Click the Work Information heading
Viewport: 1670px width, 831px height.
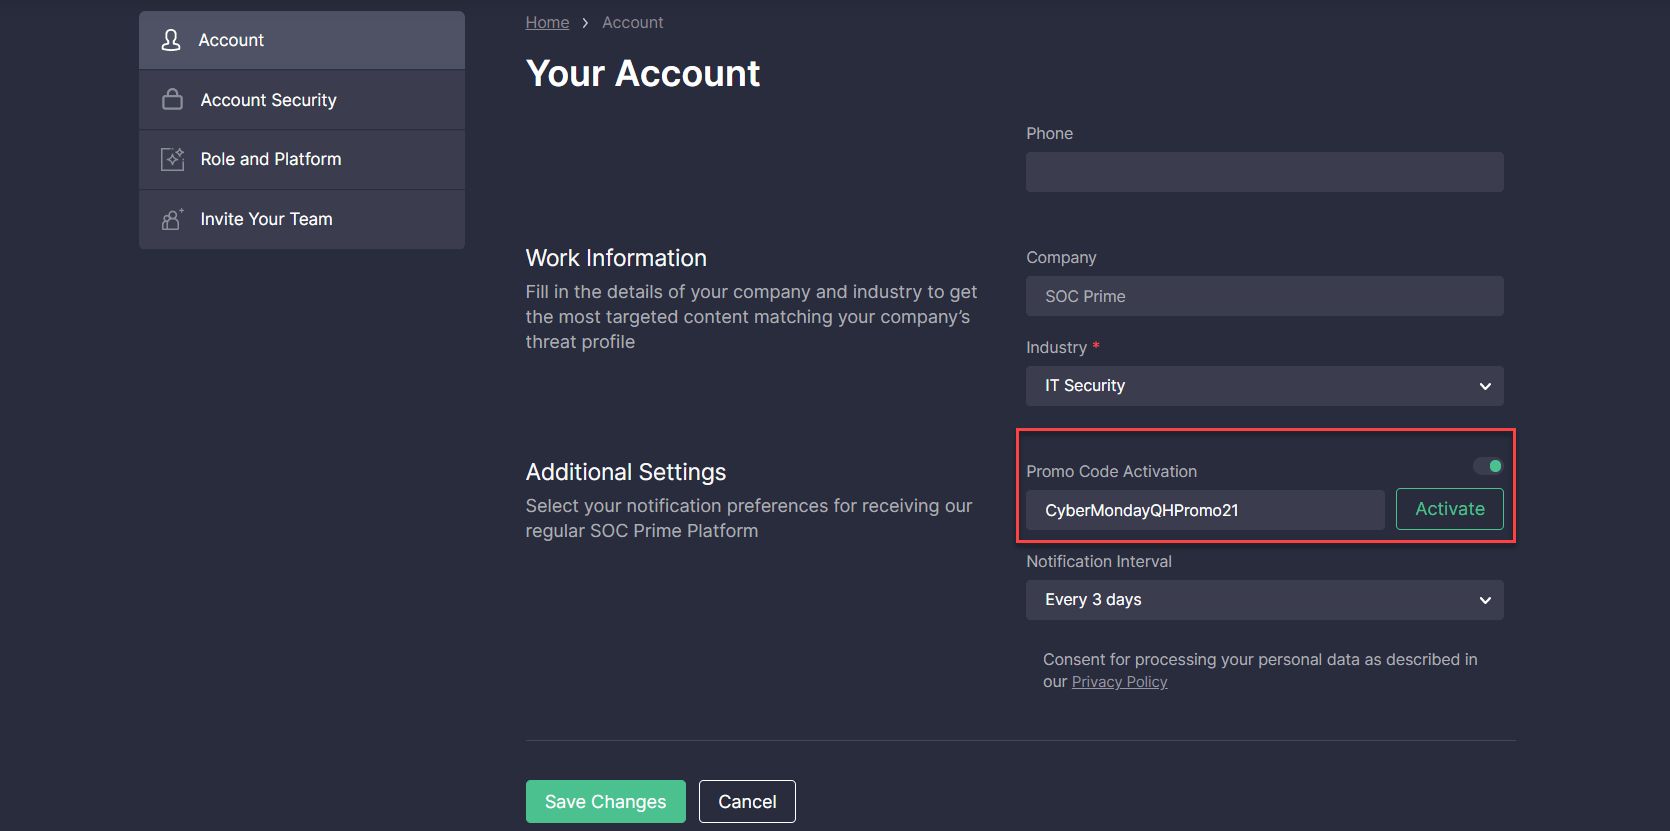tap(616, 258)
